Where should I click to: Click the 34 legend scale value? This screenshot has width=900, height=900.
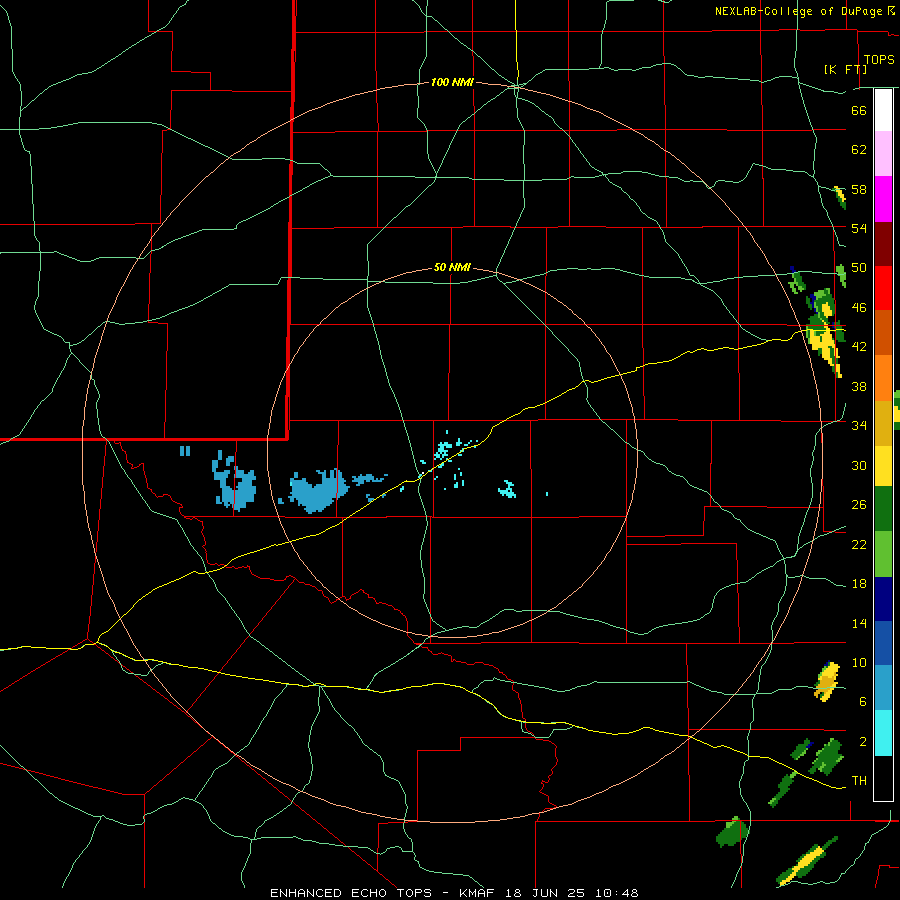(859, 426)
